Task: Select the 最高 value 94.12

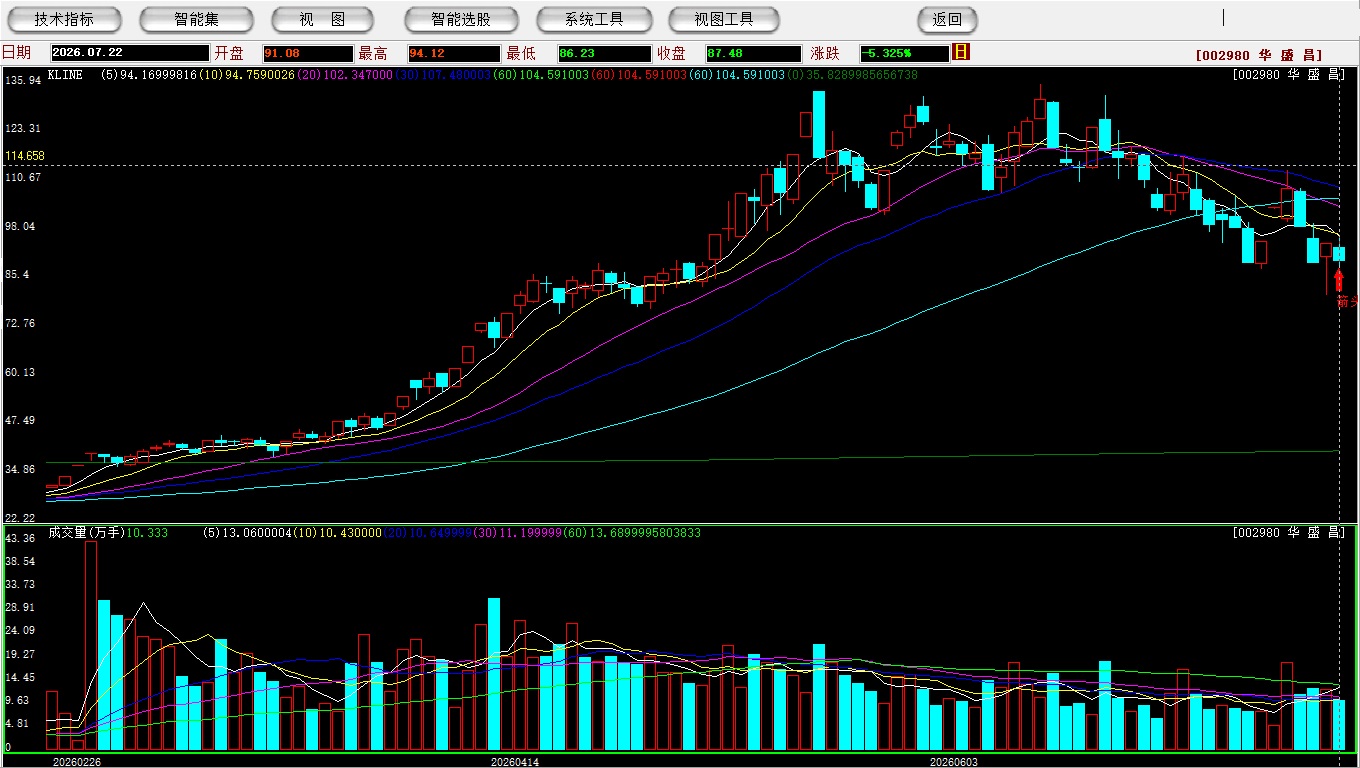Action: coord(453,53)
